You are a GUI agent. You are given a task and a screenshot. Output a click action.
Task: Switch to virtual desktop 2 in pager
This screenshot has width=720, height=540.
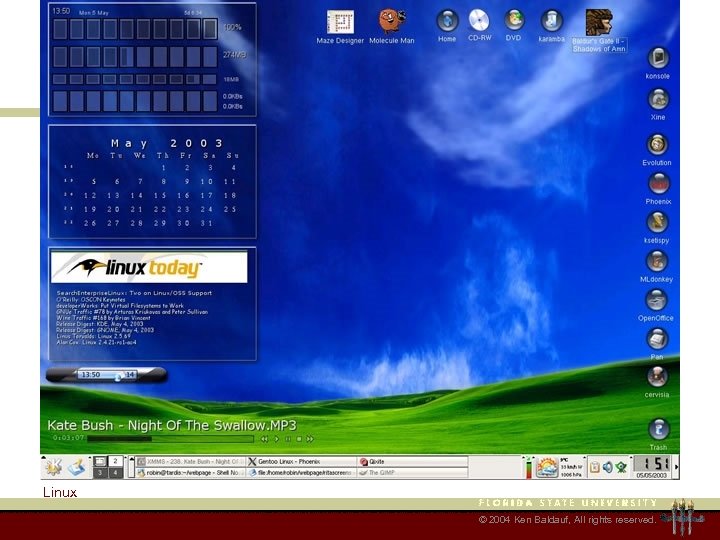click(x=115, y=461)
